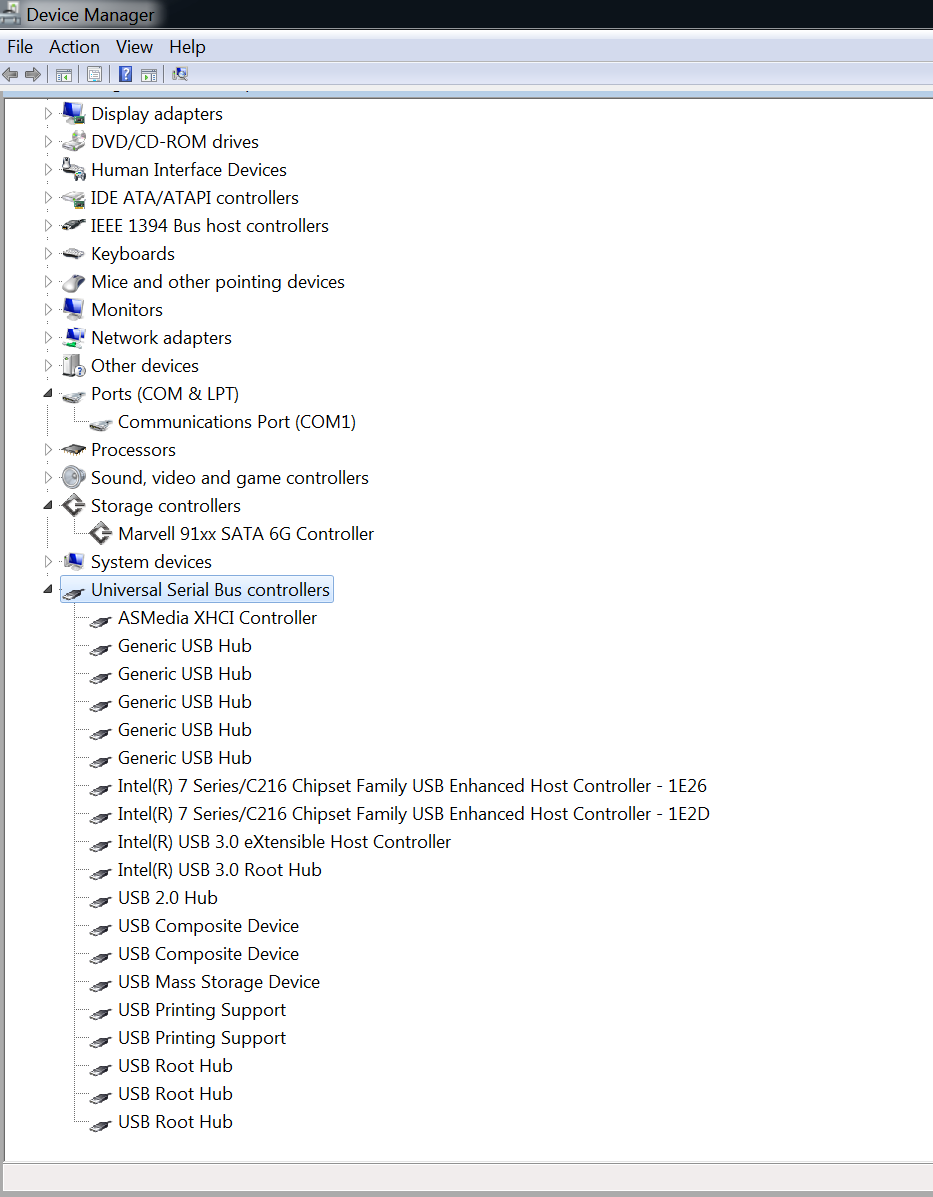933x1197 pixels.
Task: Expand the DVD/CD-ROM drives node
Action: [48, 141]
